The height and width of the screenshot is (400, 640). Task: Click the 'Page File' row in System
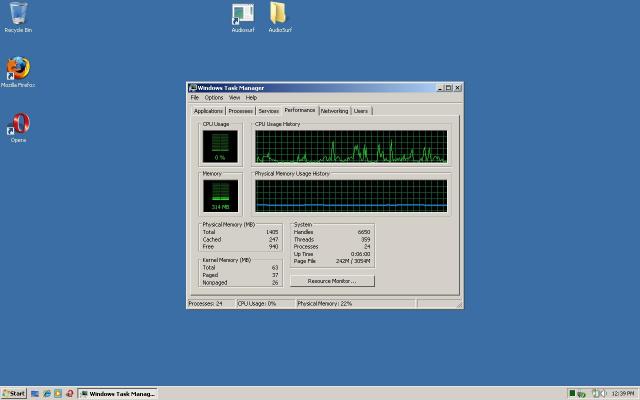point(332,261)
